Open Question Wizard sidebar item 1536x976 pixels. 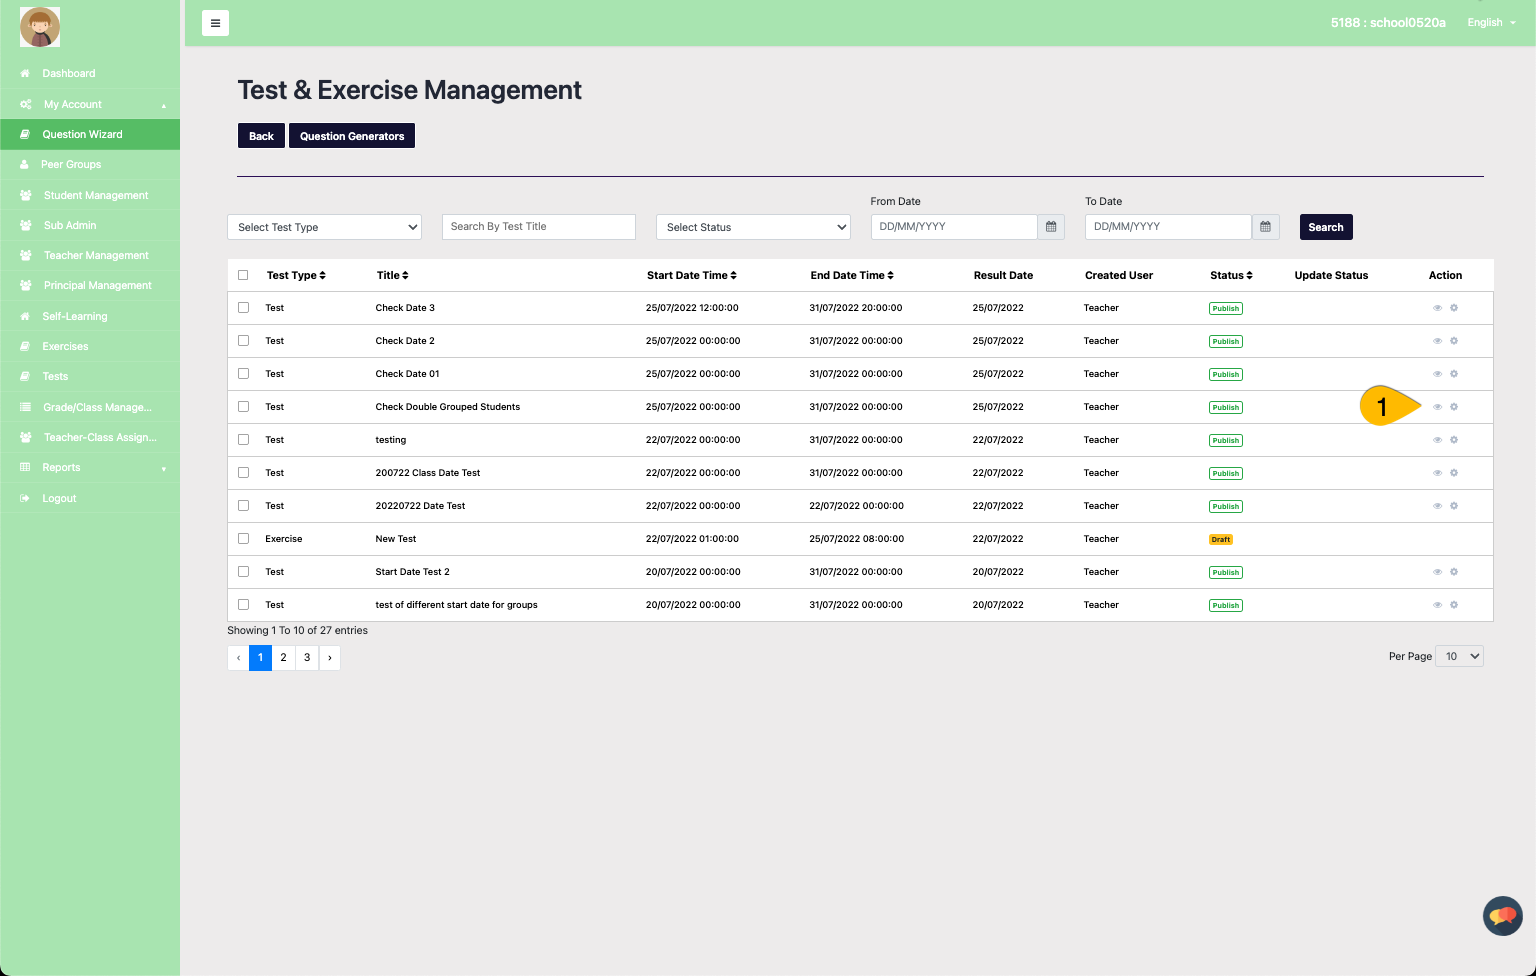pyautogui.click(x=90, y=134)
